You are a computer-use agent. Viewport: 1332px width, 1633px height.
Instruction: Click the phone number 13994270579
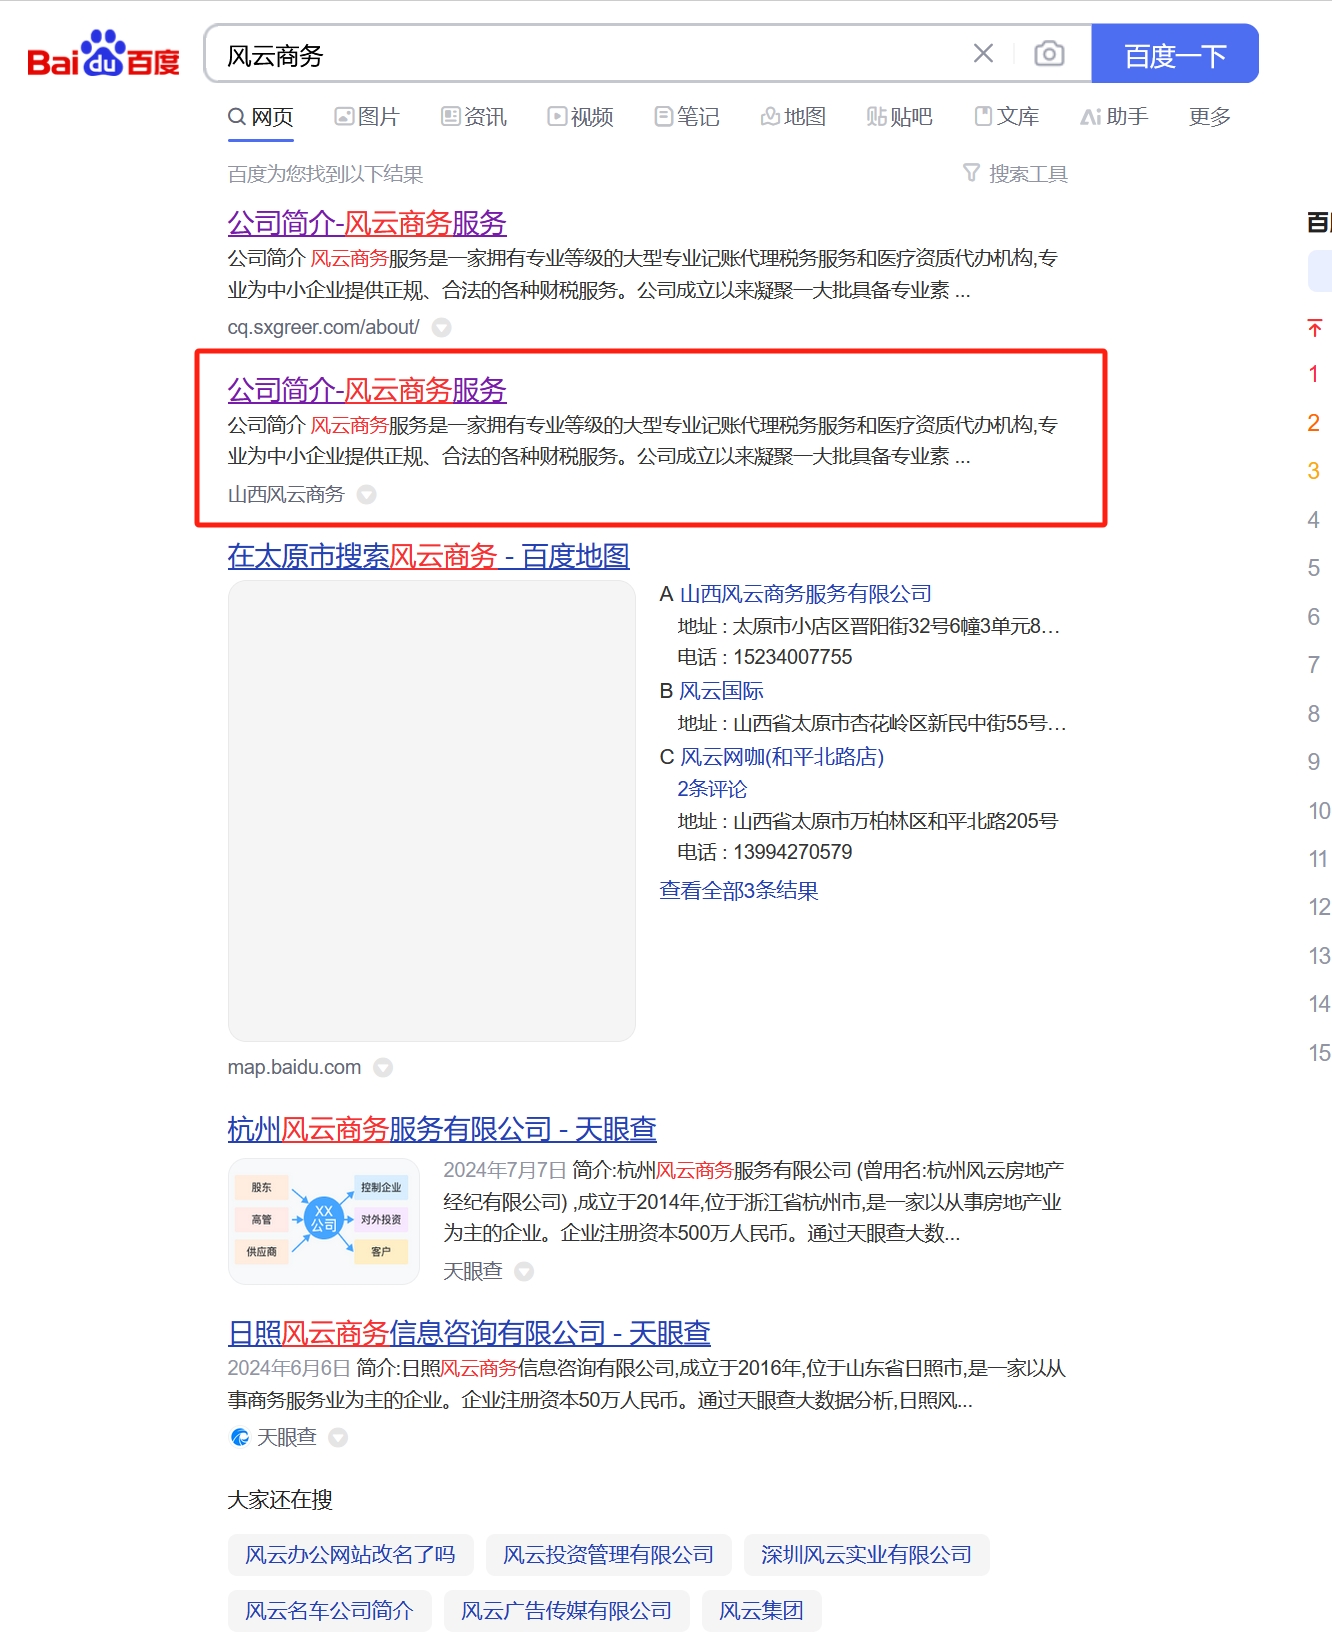click(x=793, y=852)
